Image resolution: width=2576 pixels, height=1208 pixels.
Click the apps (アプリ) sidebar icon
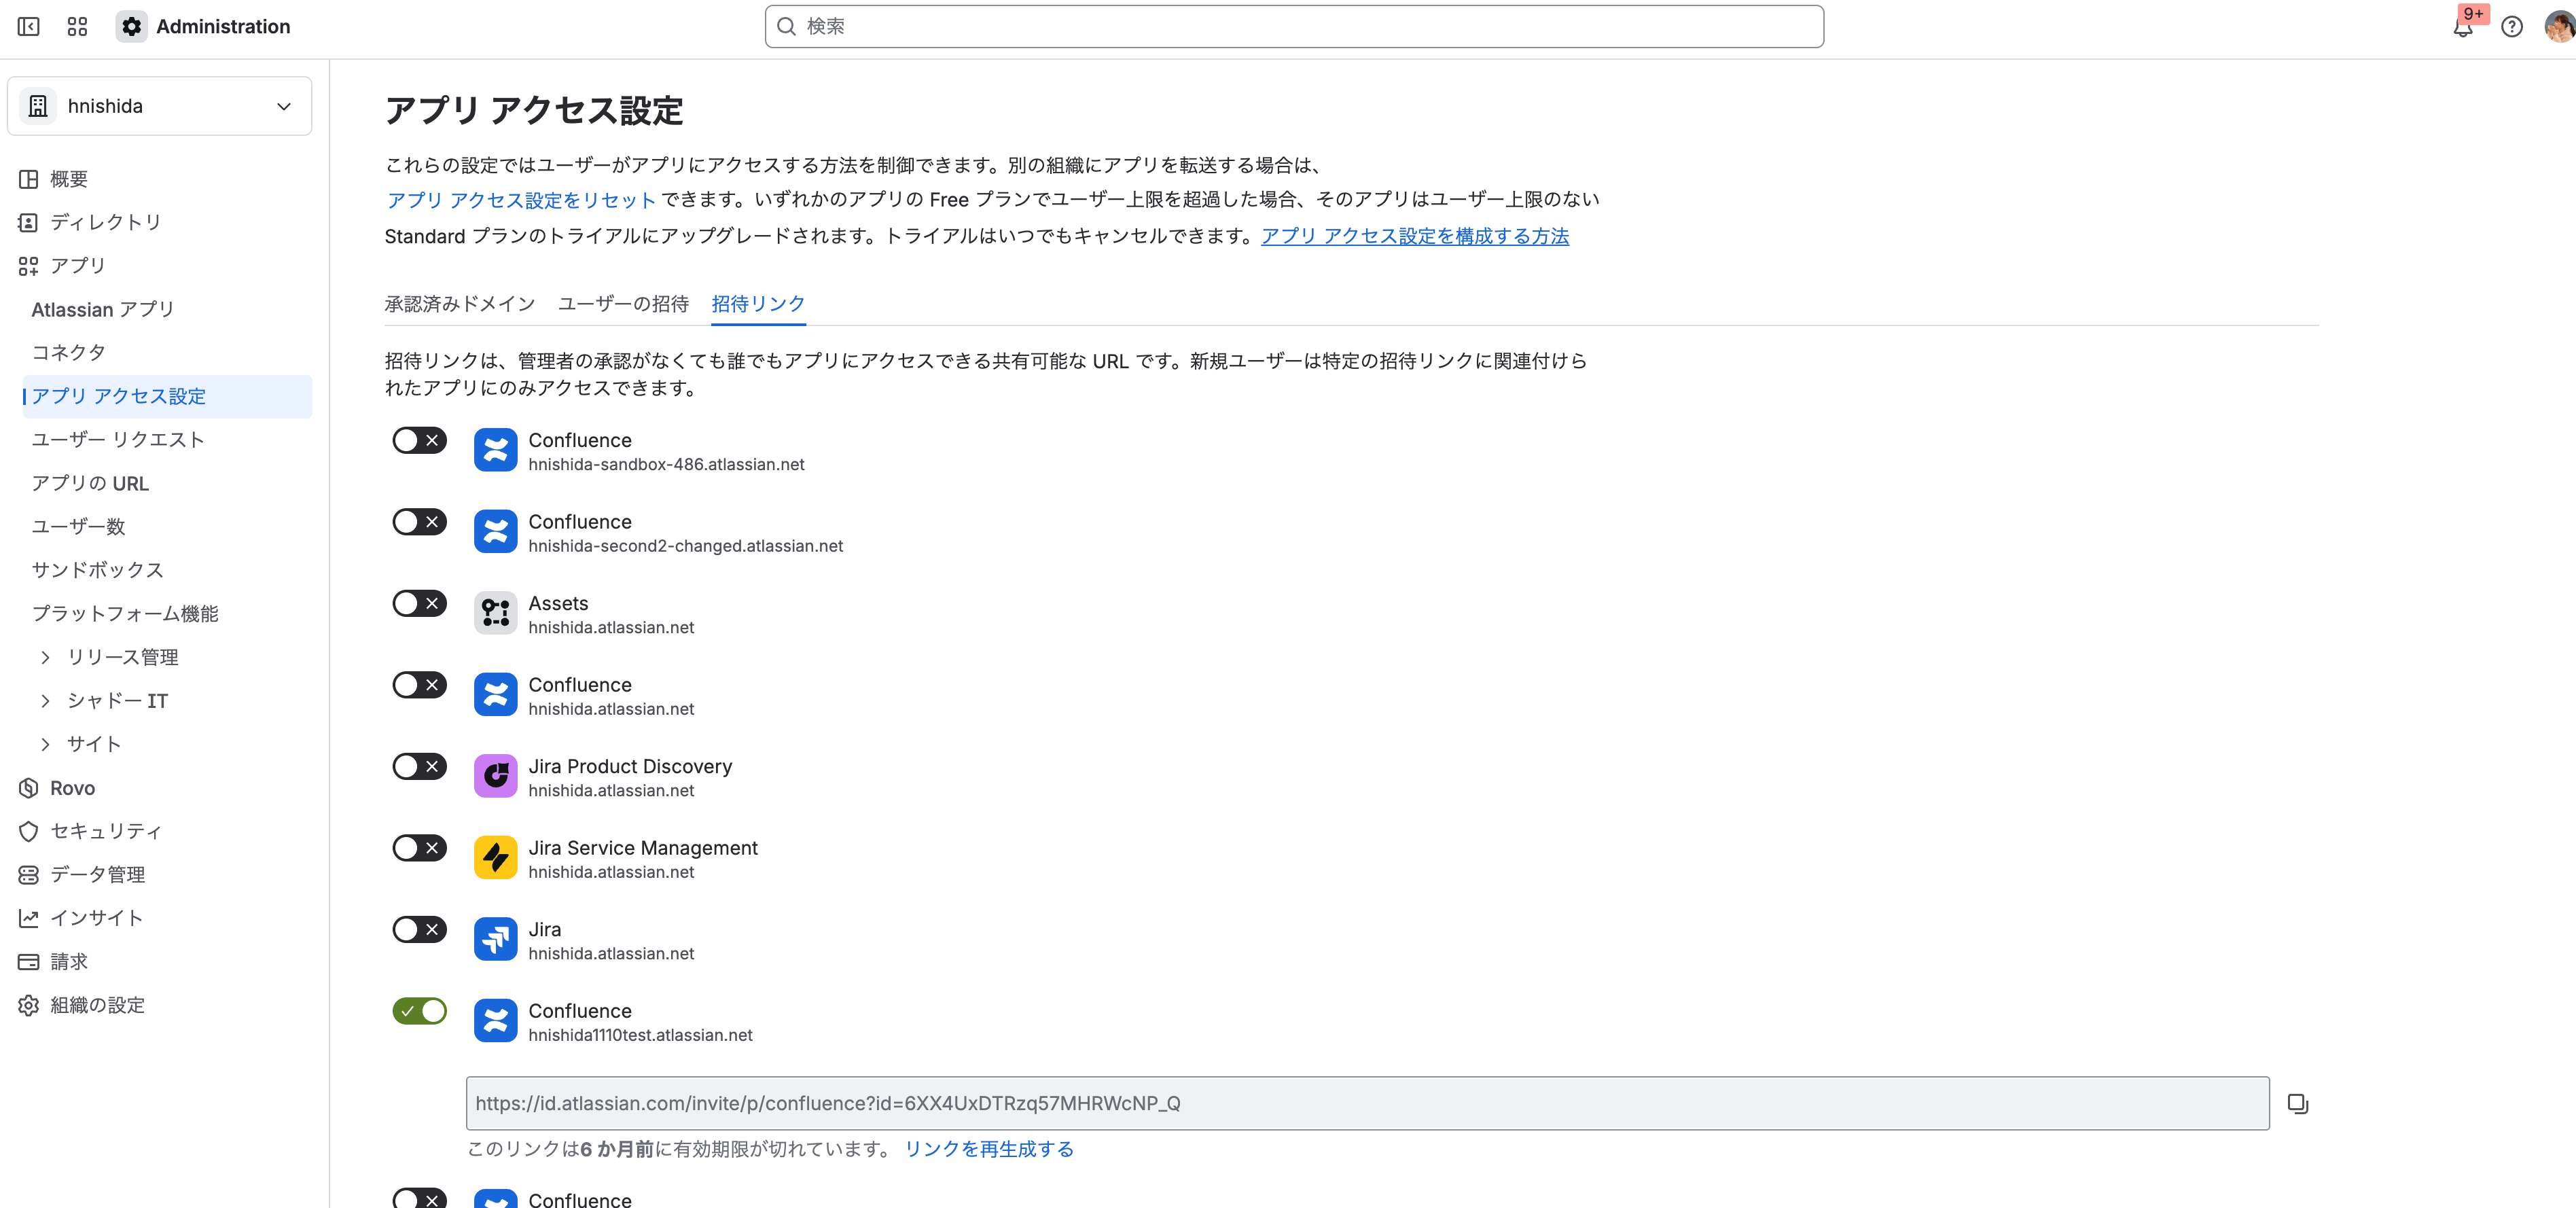coord(29,266)
